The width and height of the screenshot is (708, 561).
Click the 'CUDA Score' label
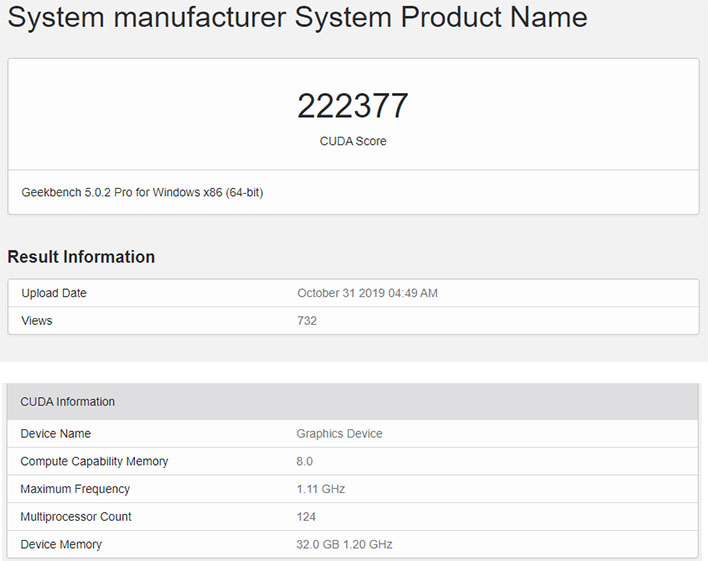point(353,141)
